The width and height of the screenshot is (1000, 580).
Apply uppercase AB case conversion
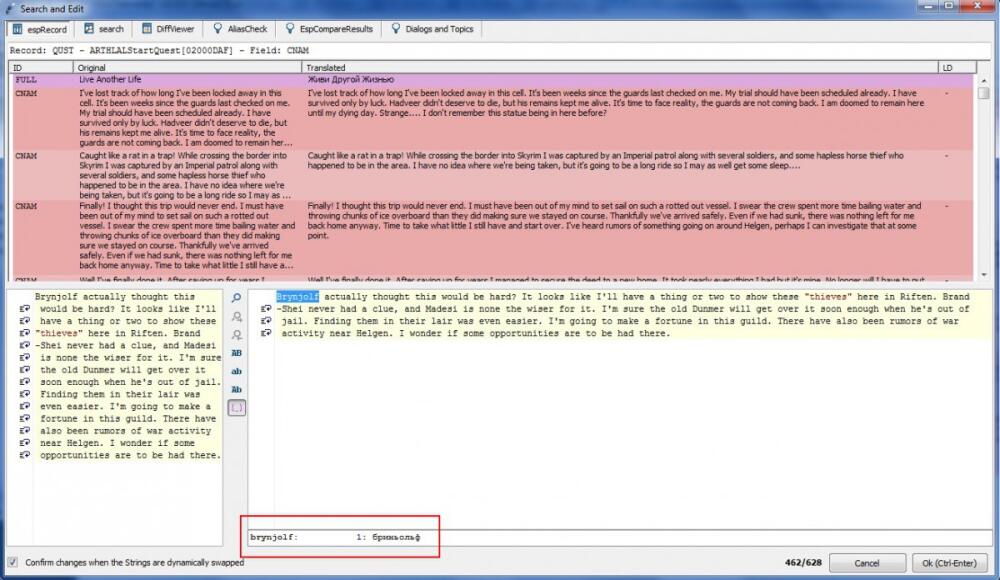[237, 353]
